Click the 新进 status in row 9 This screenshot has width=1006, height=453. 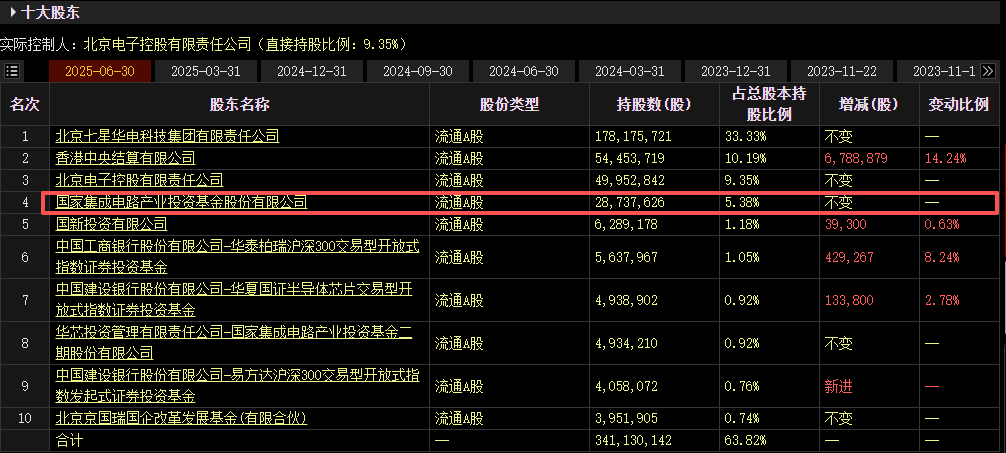(x=839, y=386)
